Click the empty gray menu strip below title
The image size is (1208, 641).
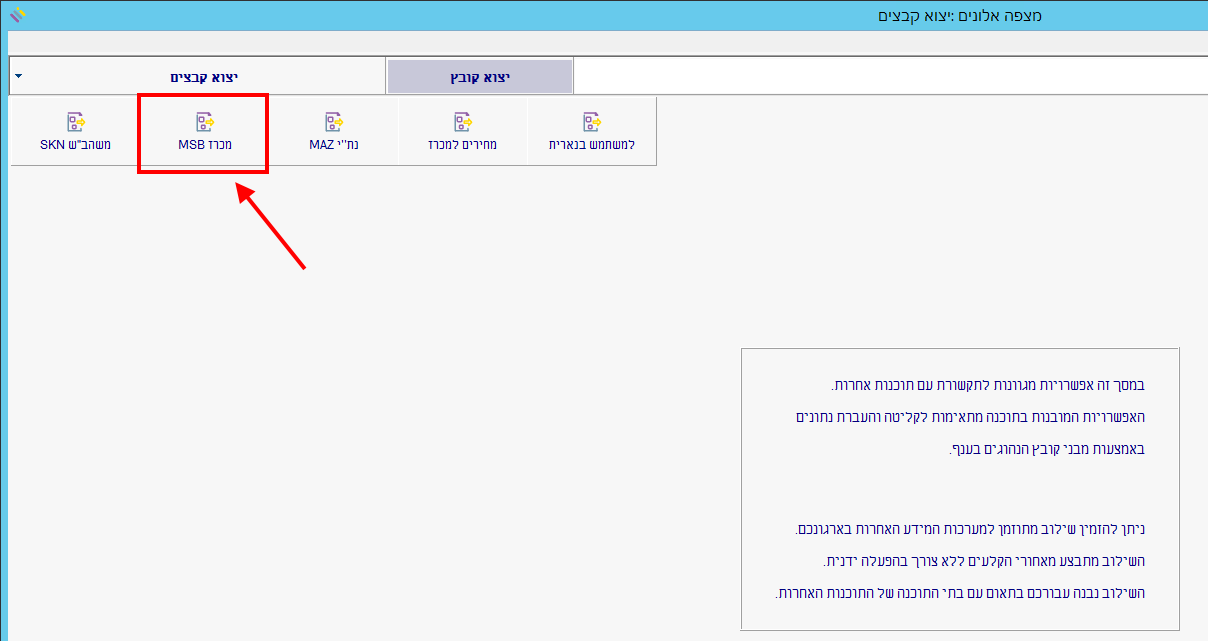pyautogui.click(x=600, y=43)
